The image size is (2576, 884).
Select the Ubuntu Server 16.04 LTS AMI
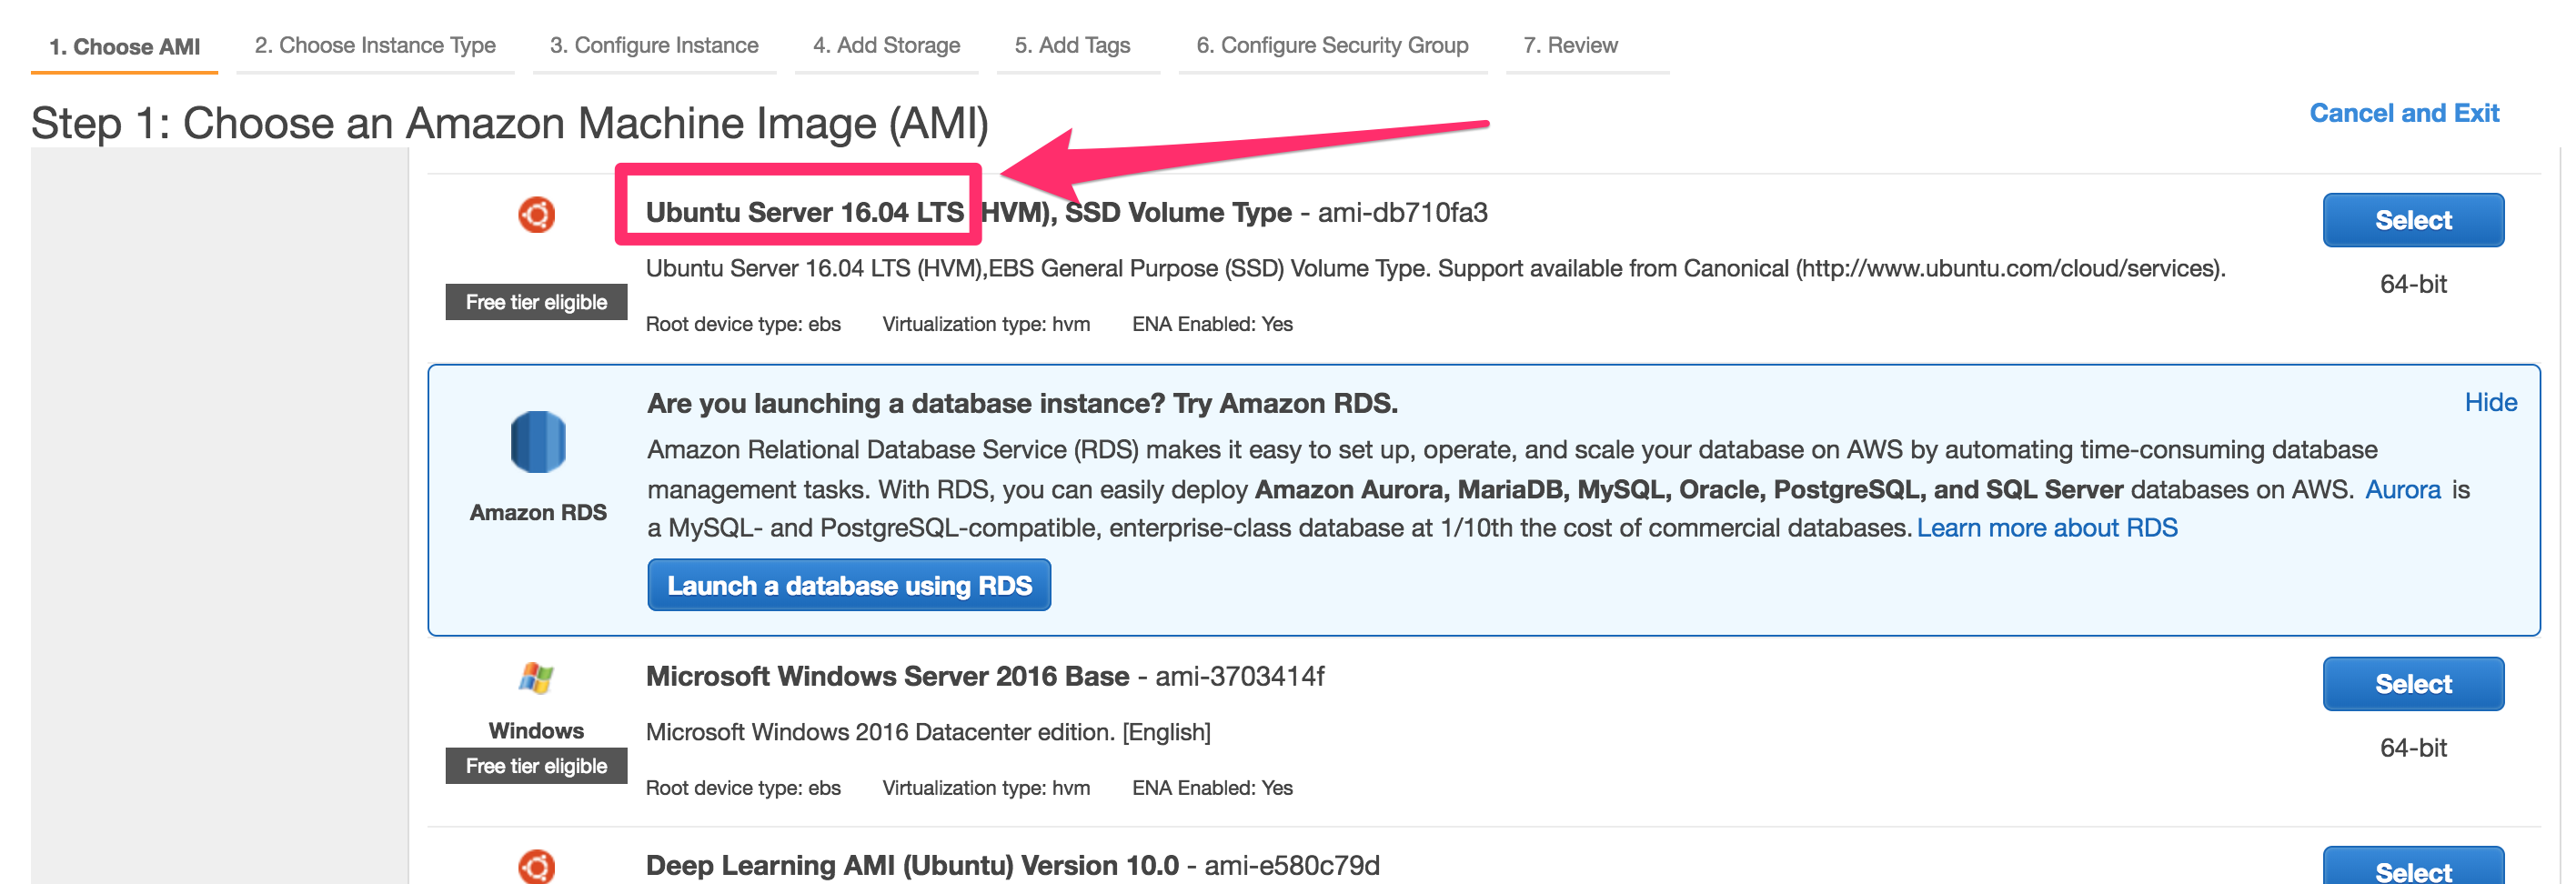2412,220
